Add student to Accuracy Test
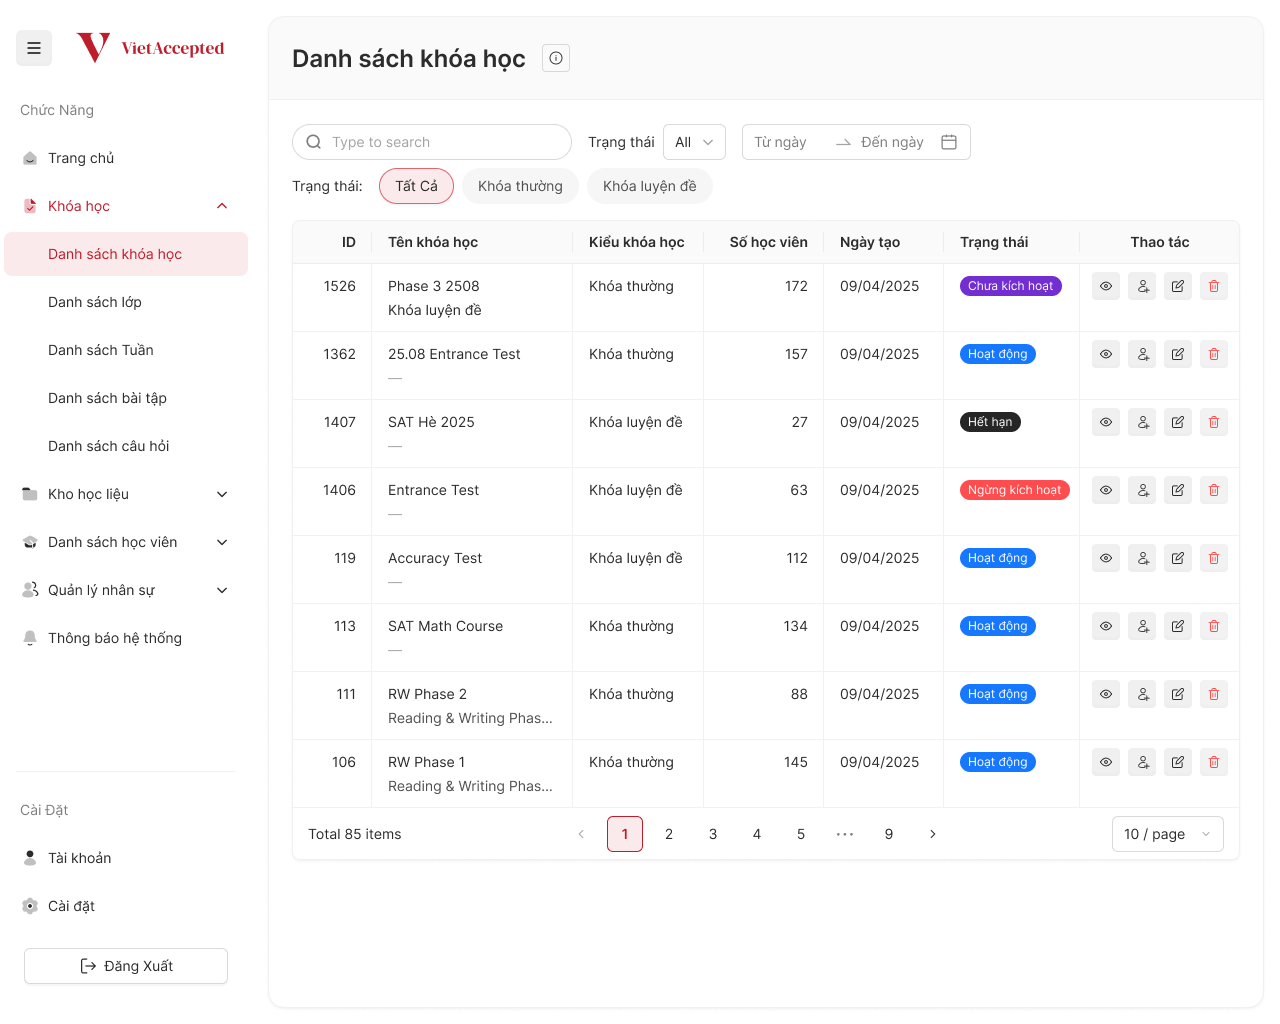The width and height of the screenshot is (1280, 1024). tap(1142, 558)
